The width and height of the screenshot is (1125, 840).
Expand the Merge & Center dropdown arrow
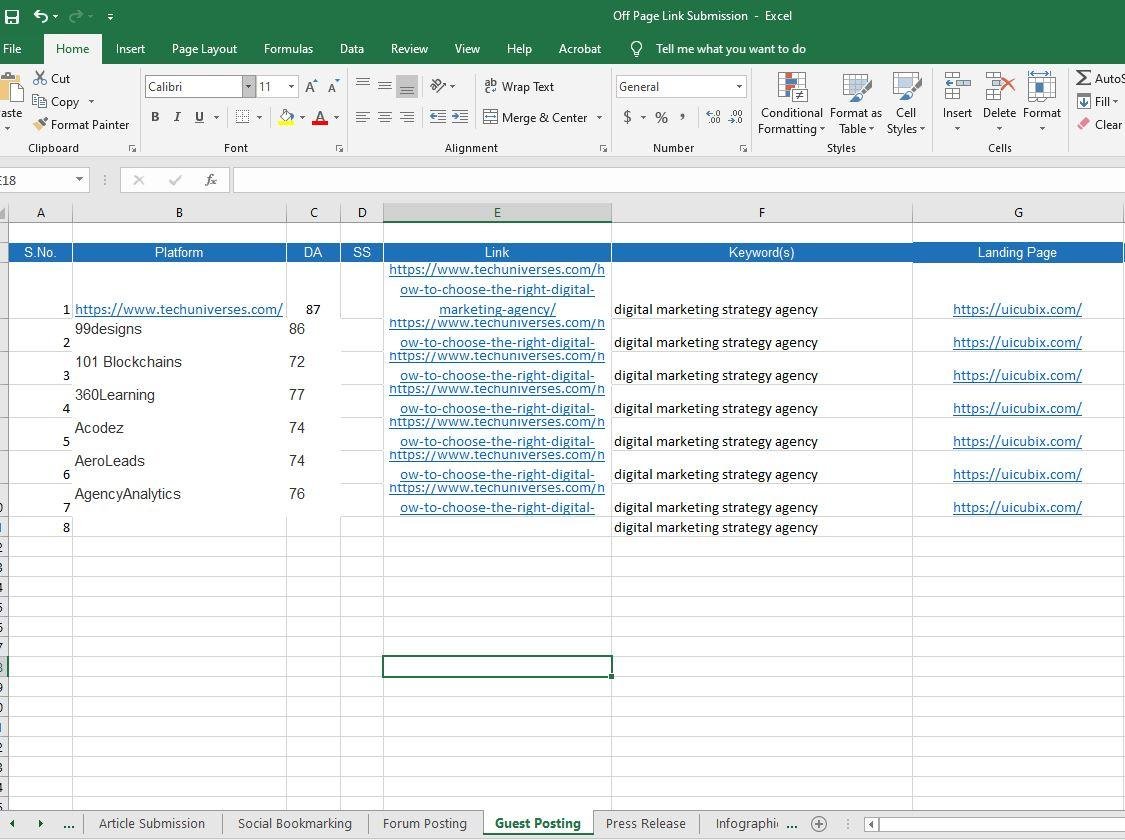tap(599, 117)
